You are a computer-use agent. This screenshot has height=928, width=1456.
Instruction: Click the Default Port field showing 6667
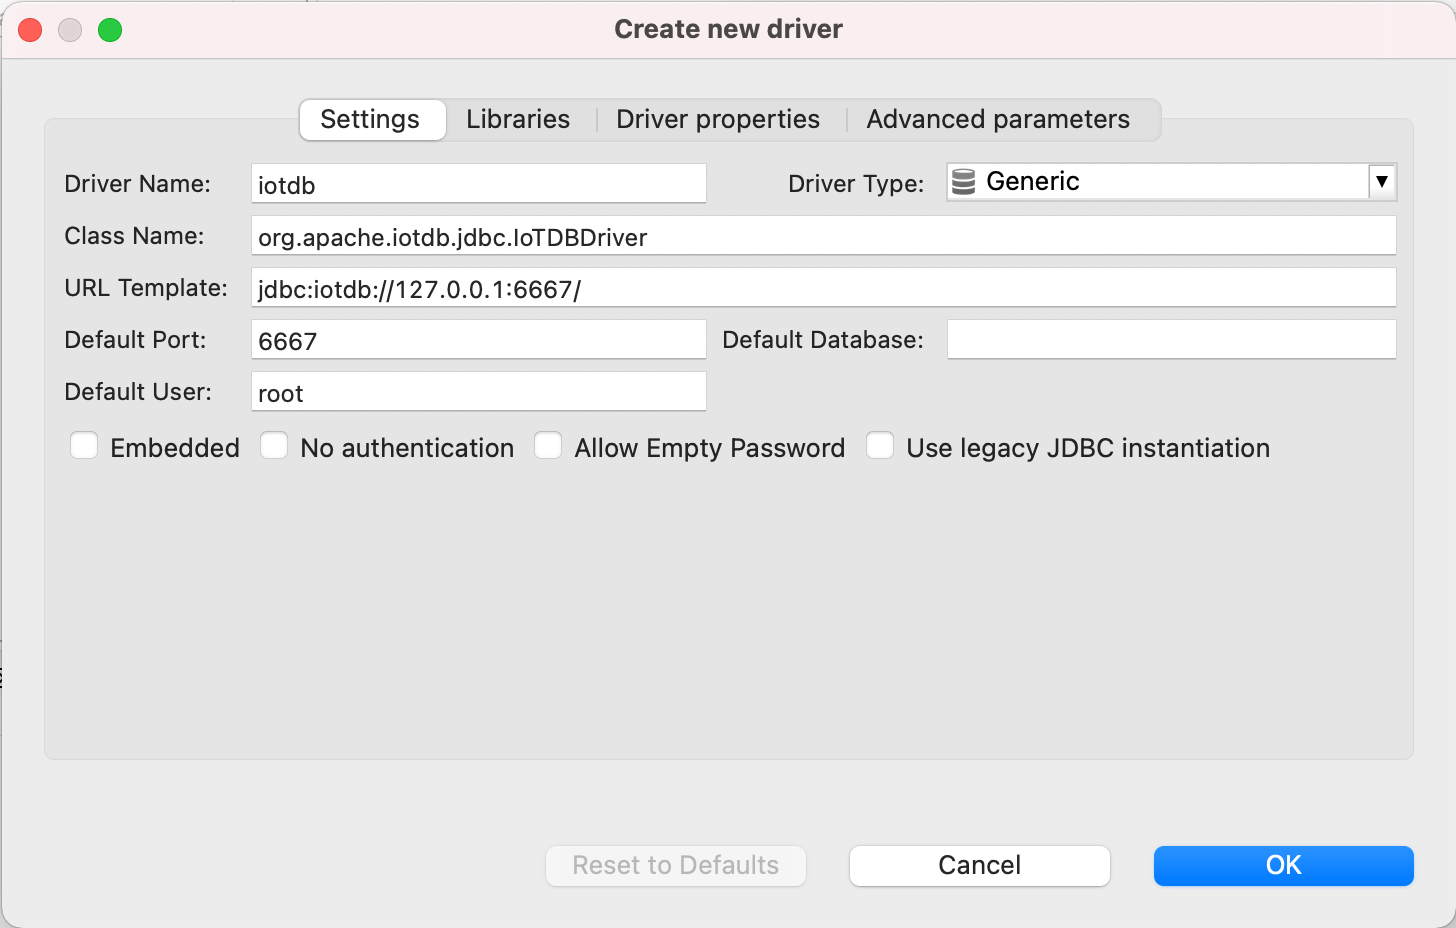(478, 340)
